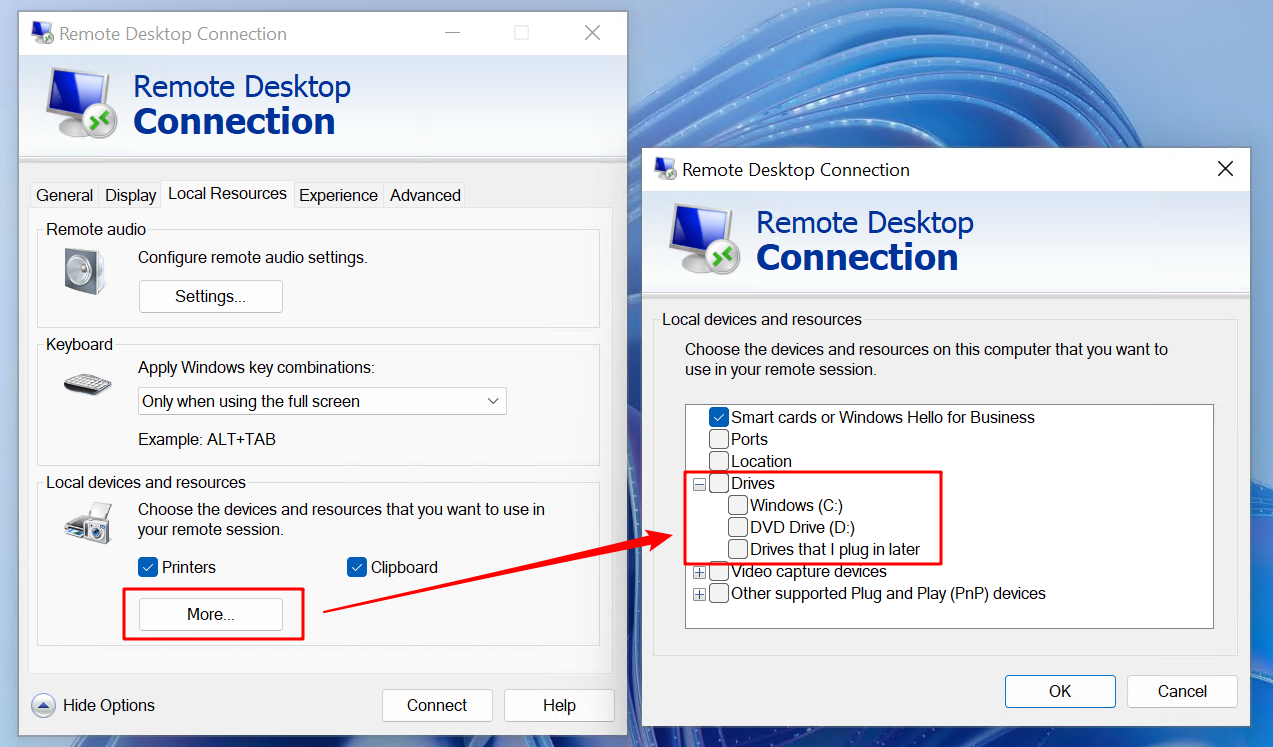Open the Windows key combinations dropdown
The image size is (1273, 747).
pyautogui.click(x=493, y=401)
